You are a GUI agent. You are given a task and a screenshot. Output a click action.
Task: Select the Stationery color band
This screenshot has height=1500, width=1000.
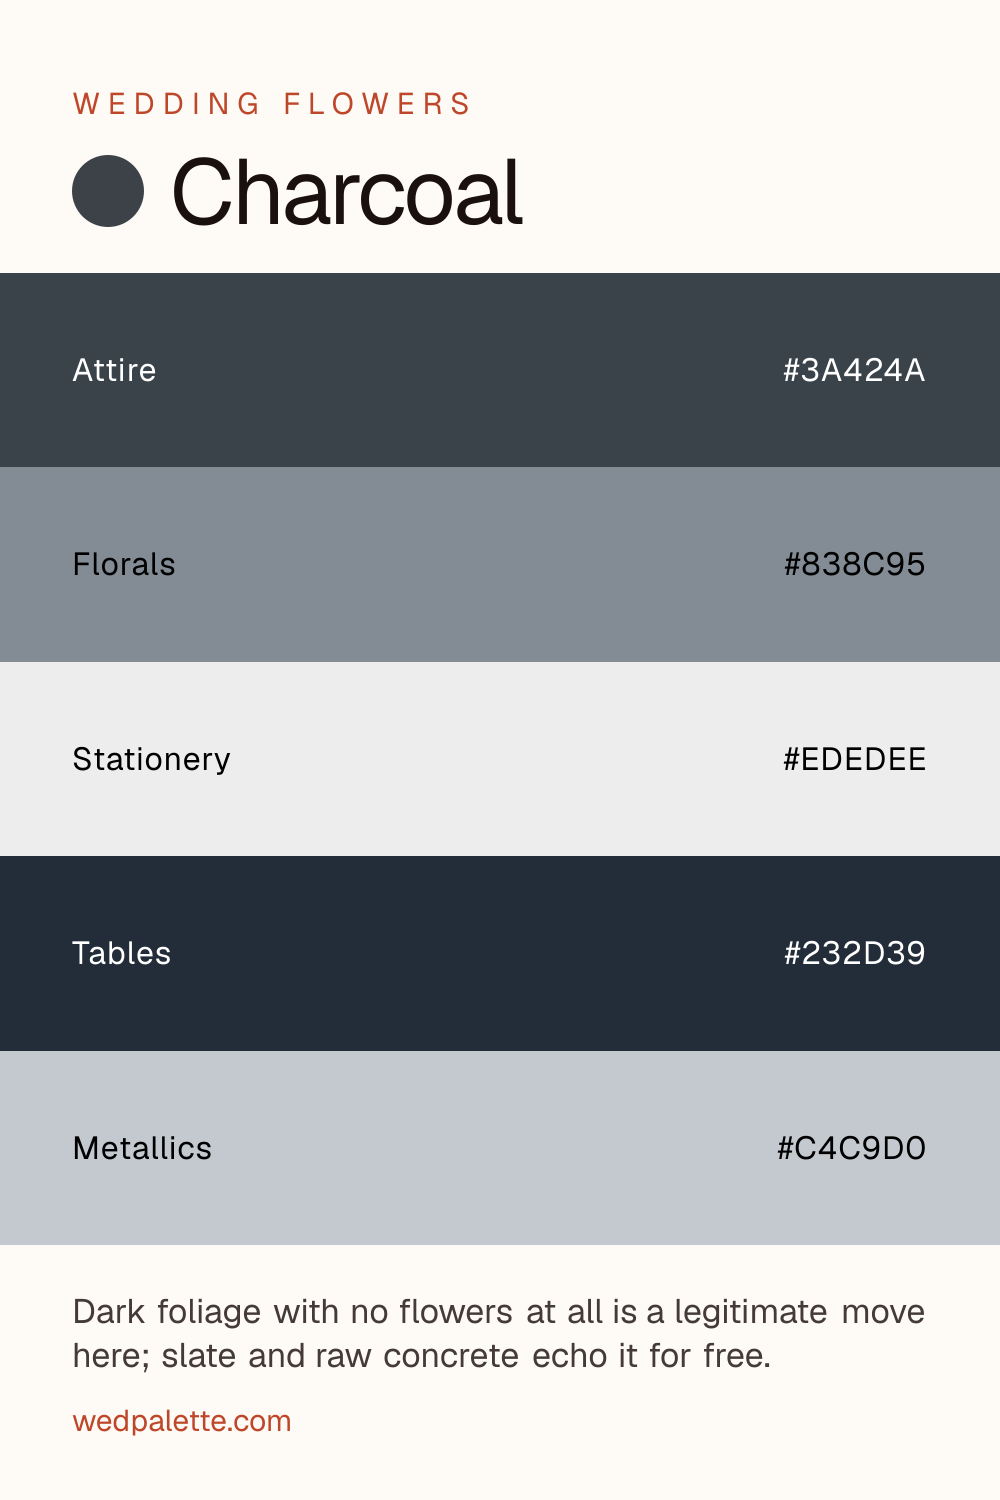(x=500, y=759)
